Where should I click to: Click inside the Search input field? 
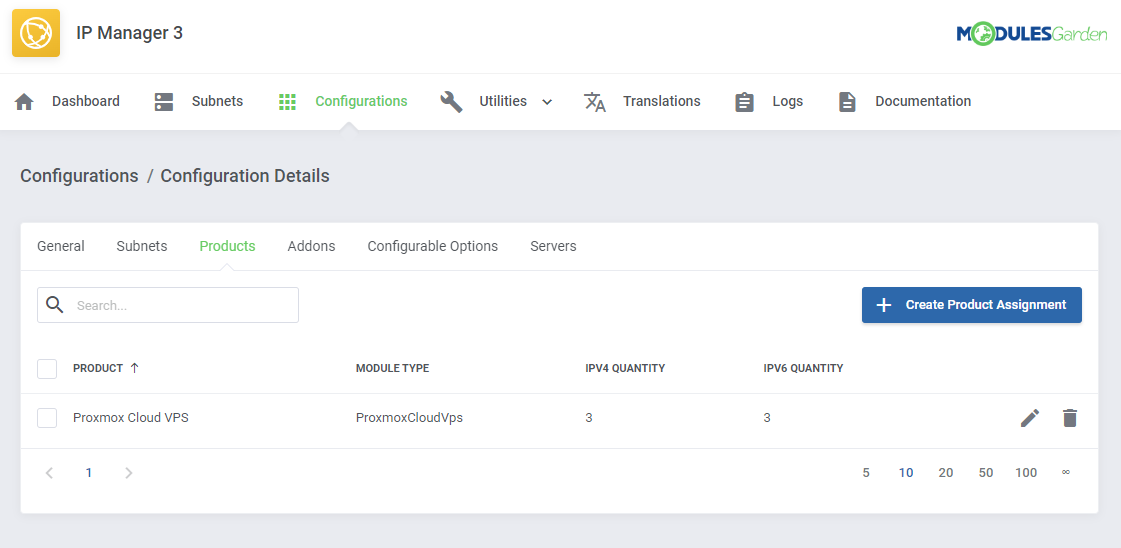coord(168,305)
